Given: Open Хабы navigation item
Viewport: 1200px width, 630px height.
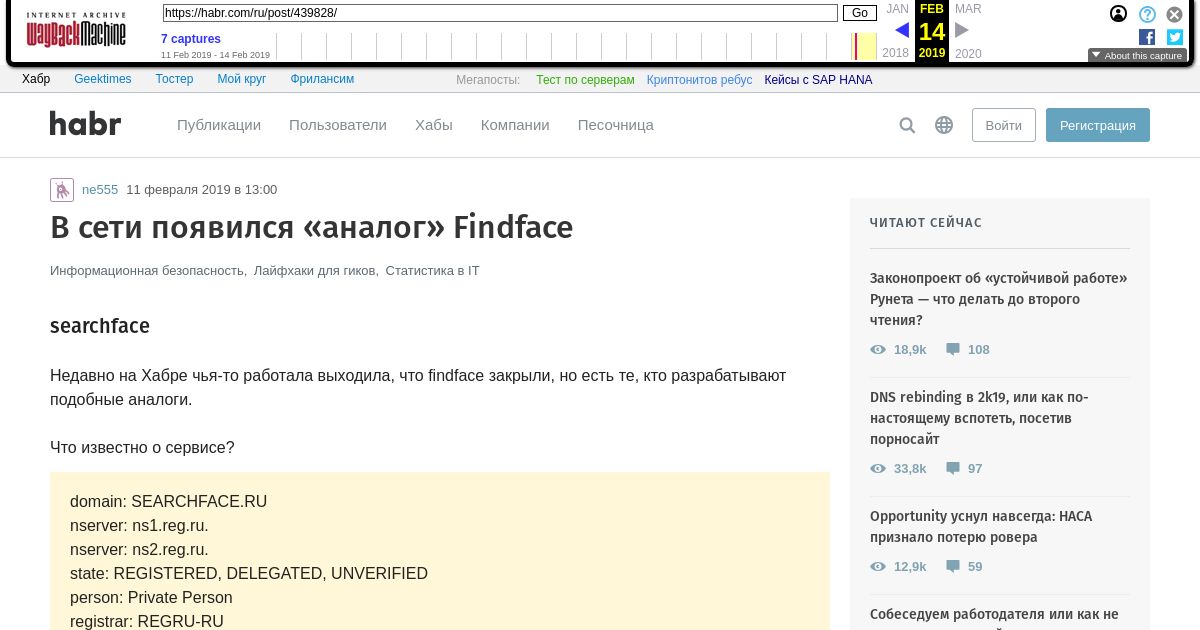Looking at the screenshot, I should pos(434,125).
